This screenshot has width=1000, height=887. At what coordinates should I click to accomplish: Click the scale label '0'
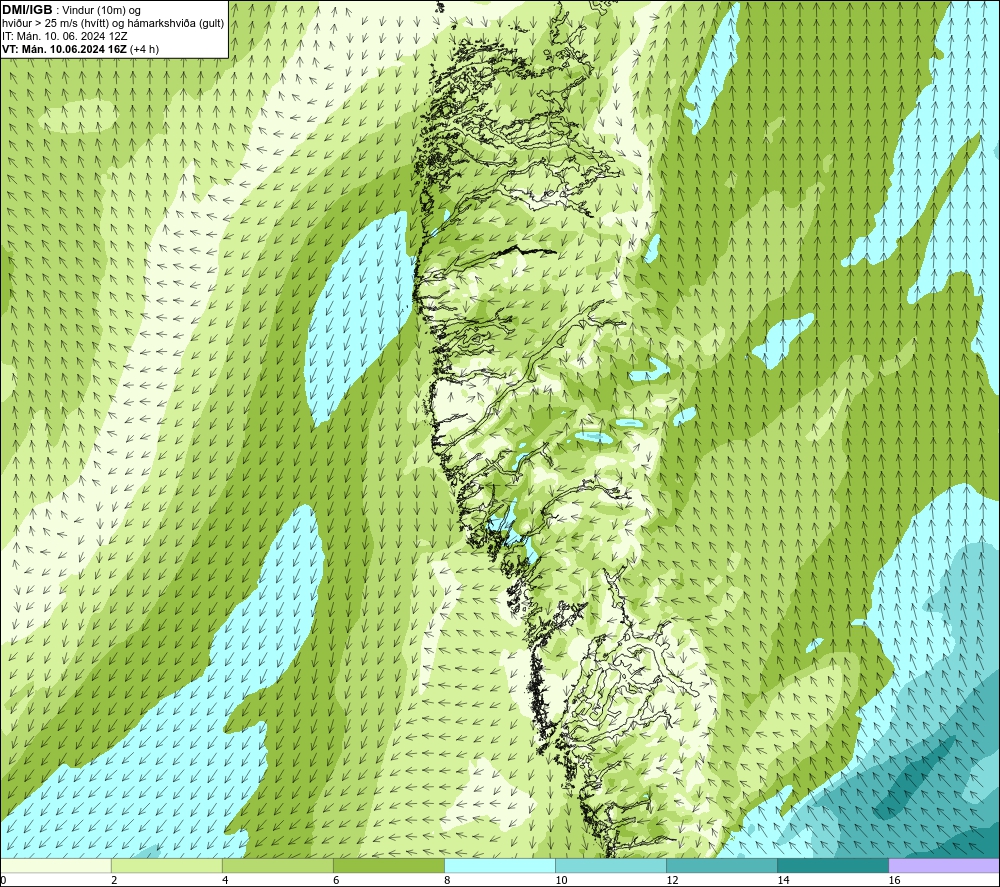pos(3,881)
